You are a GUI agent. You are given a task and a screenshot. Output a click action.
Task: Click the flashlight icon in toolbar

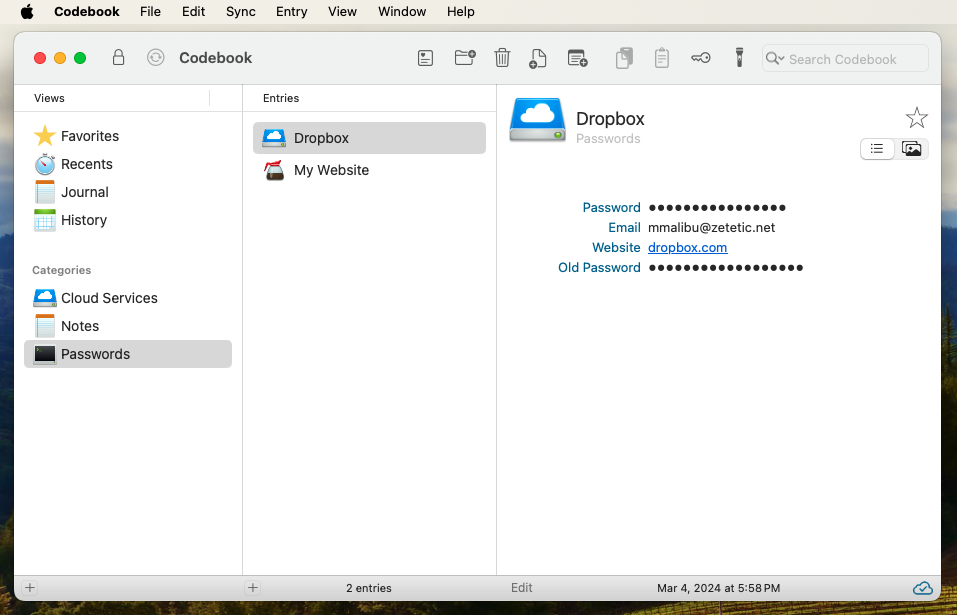tap(739, 57)
